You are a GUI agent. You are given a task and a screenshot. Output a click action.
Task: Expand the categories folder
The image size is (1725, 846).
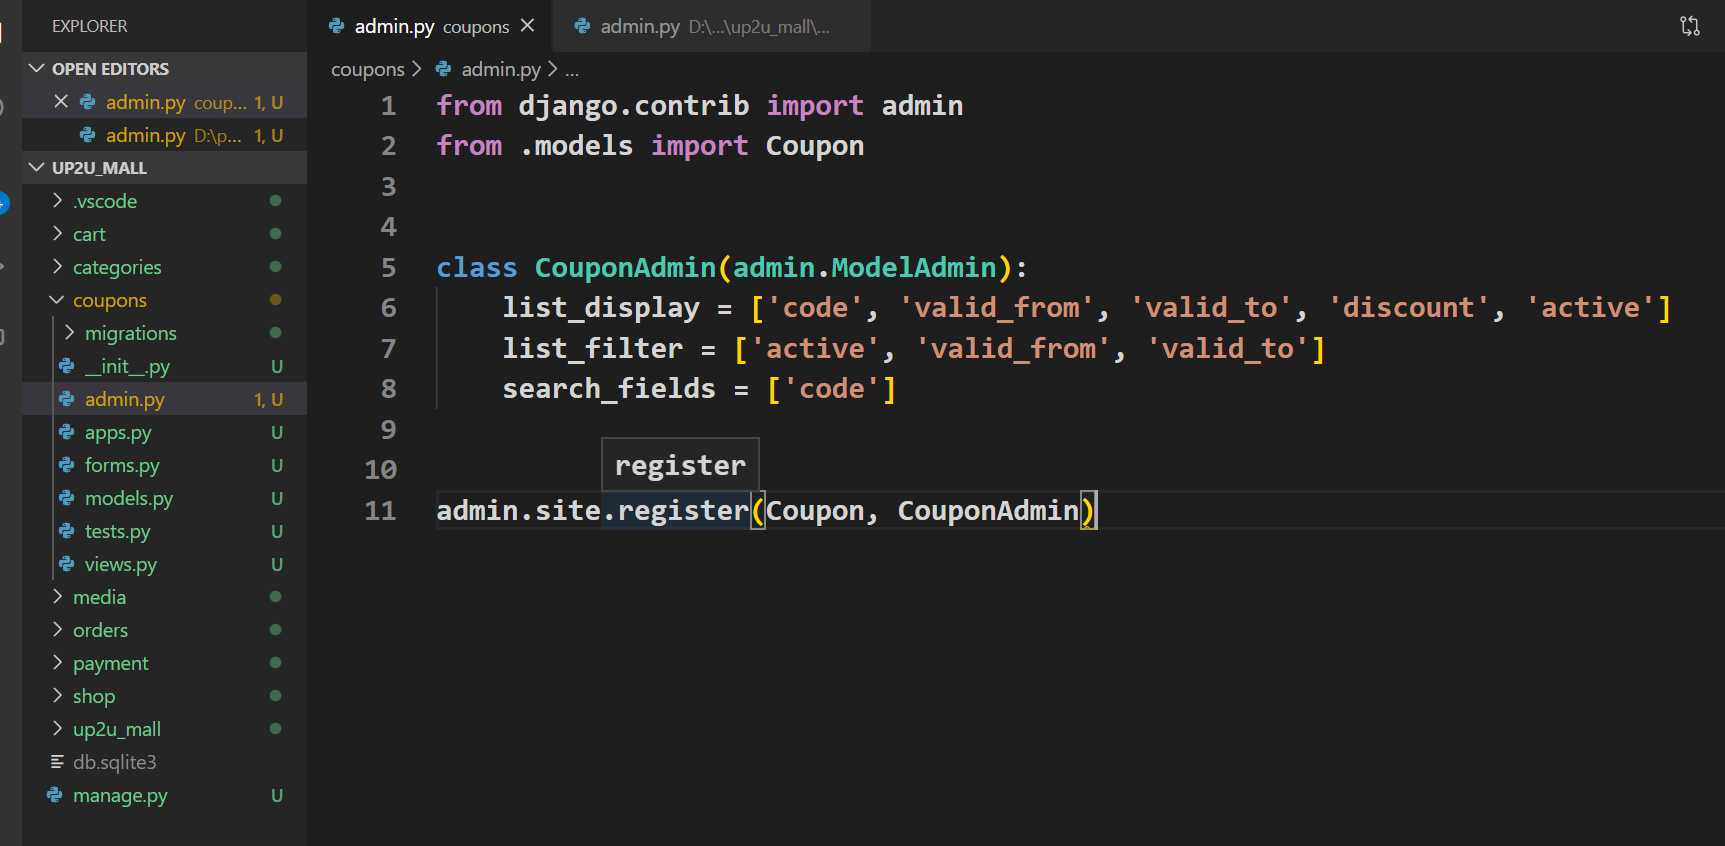click(165, 267)
